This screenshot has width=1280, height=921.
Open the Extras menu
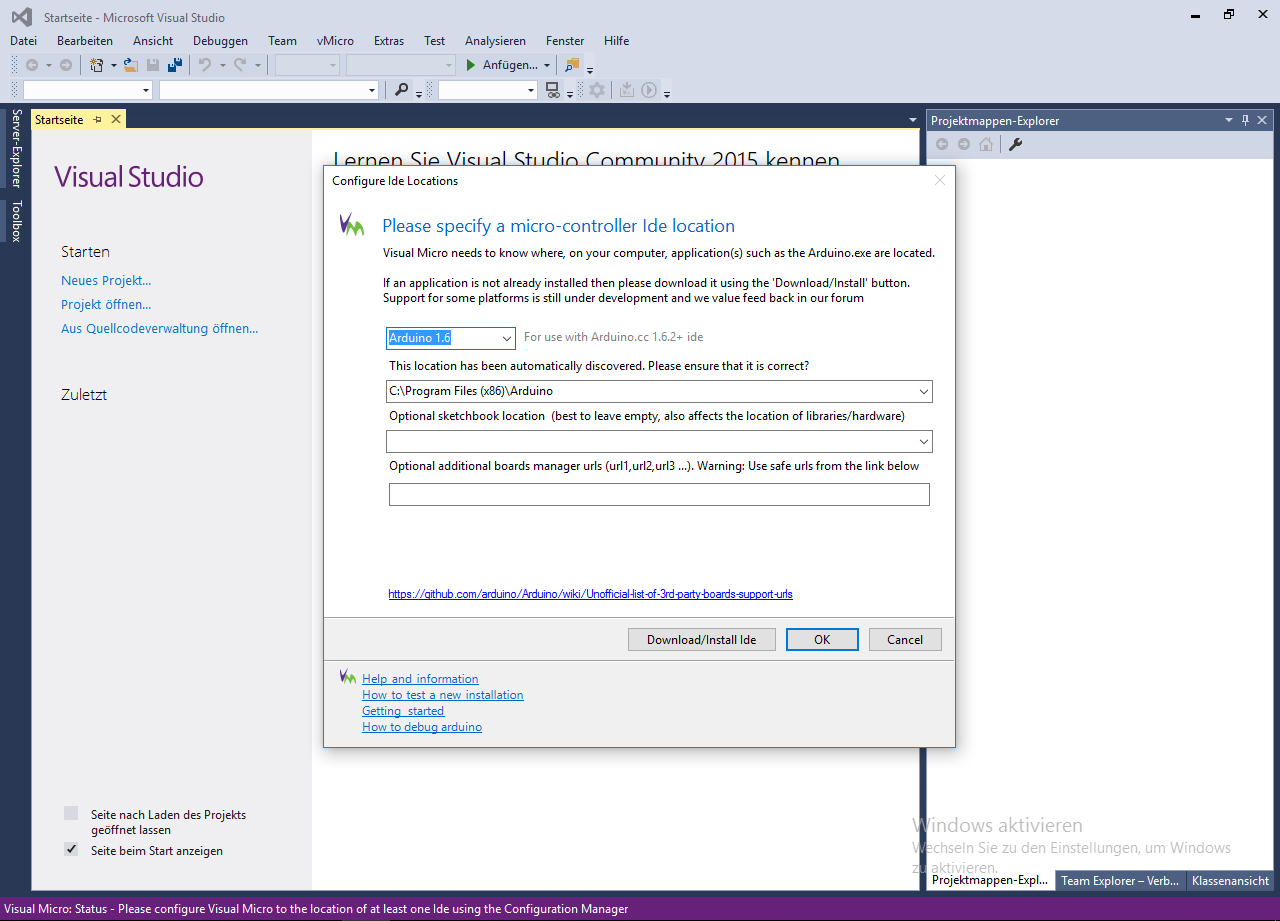tap(389, 41)
